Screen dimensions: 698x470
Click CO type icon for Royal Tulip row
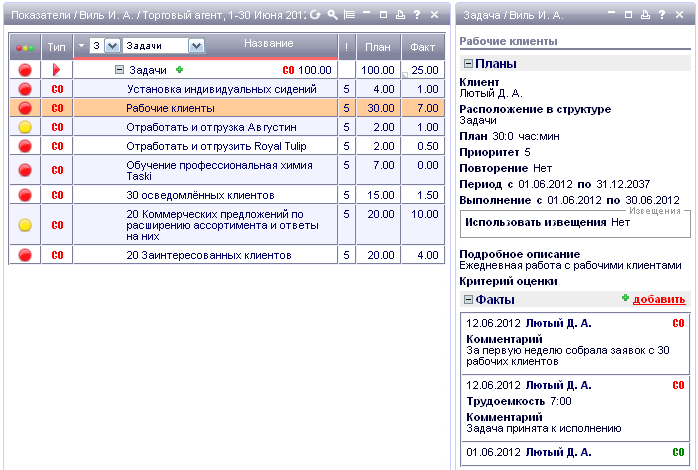coord(57,146)
